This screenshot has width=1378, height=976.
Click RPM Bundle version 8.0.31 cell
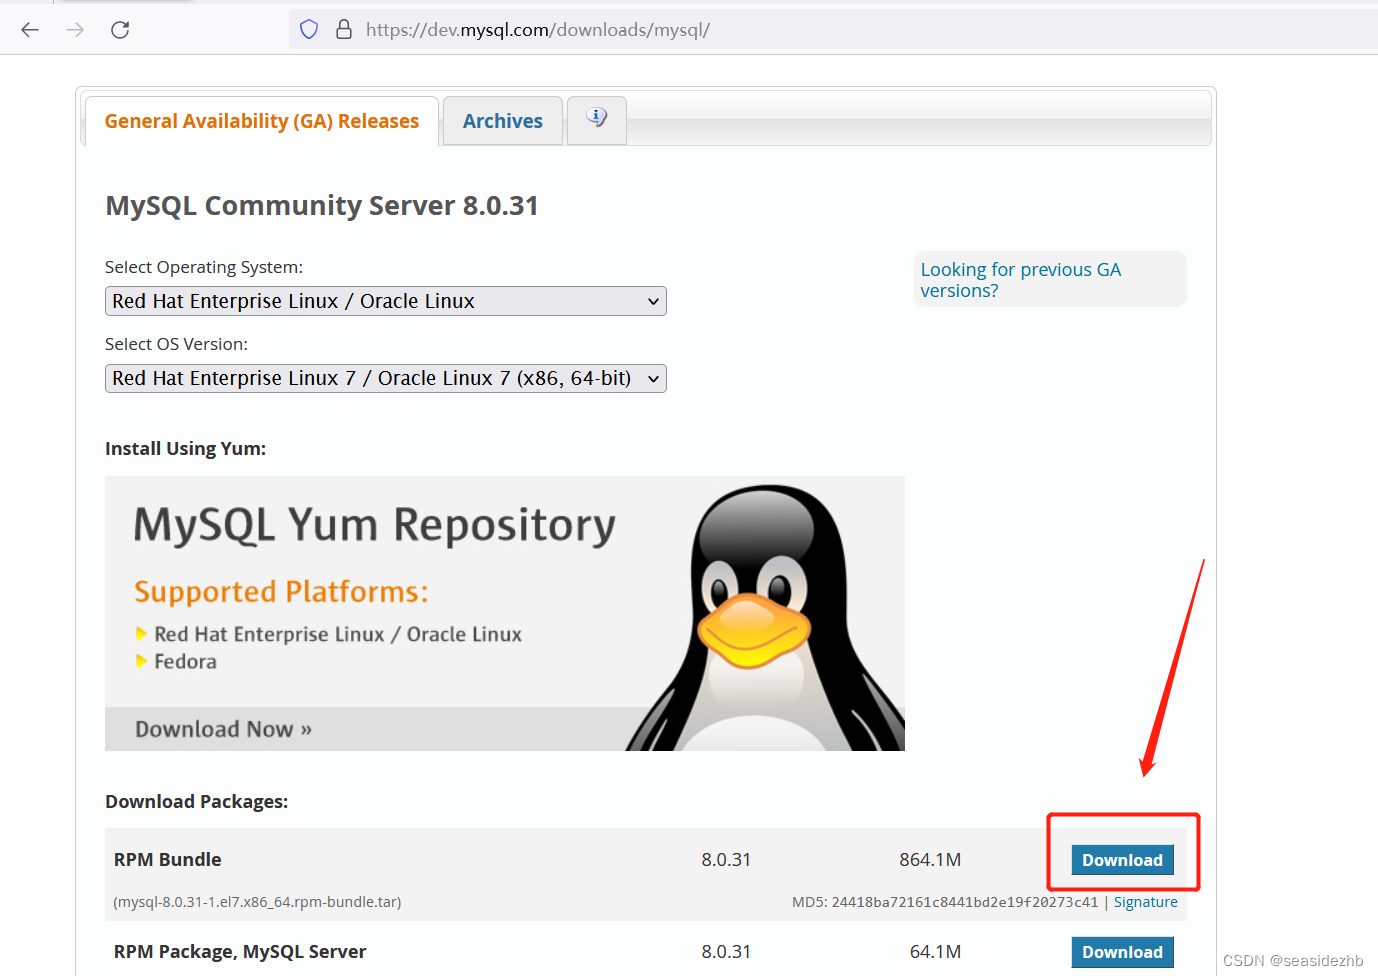click(726, 860)
